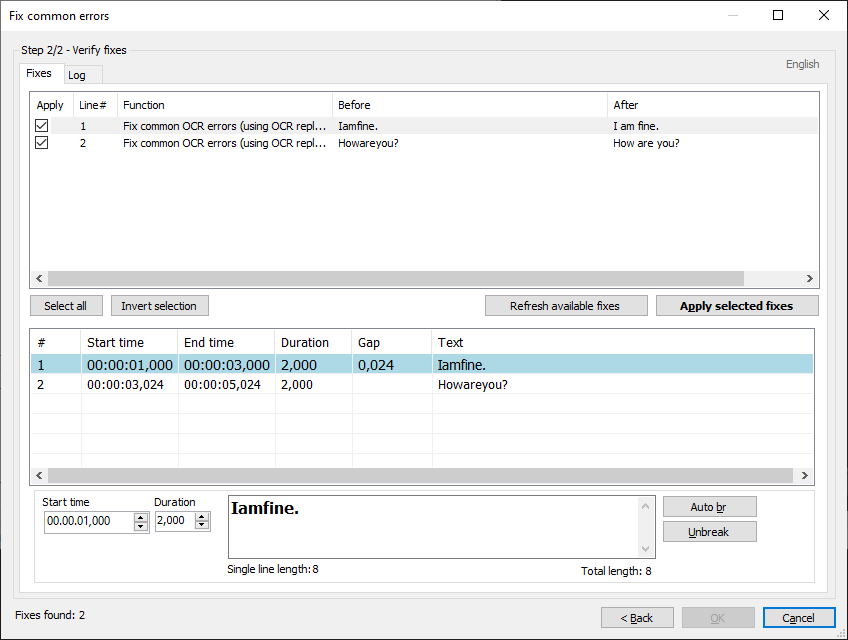Click into the Start time field

coord(89,521)
